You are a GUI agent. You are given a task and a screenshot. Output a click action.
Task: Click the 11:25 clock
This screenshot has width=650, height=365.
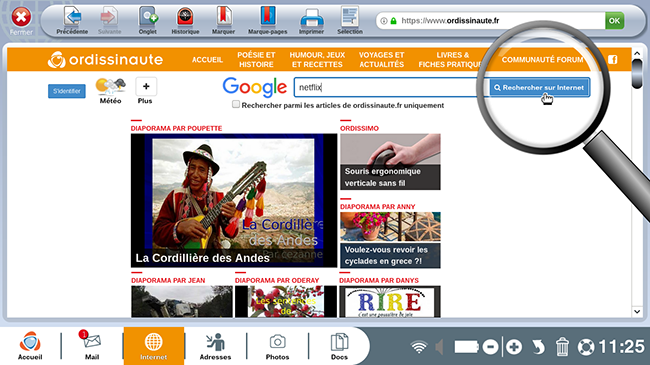pyautogui.click(x=621, y=346)
